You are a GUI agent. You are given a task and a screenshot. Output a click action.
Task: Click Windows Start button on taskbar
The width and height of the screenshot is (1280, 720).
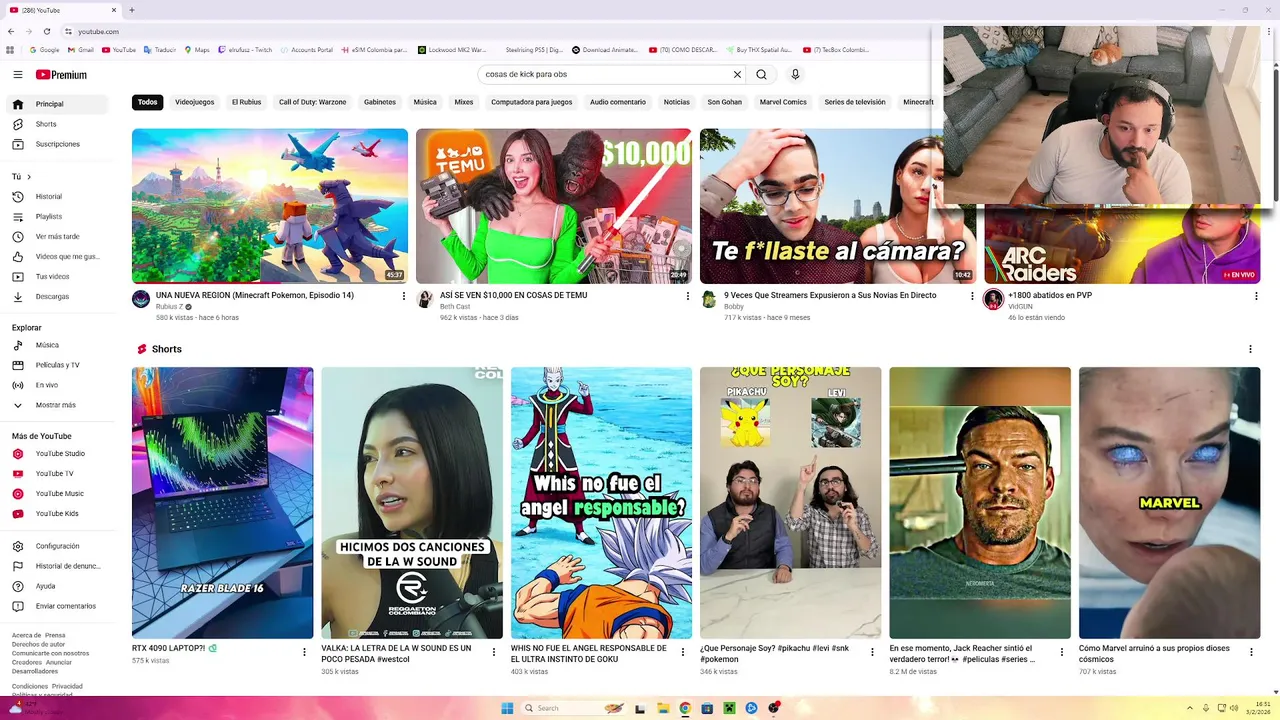click(x=507, y=708)
